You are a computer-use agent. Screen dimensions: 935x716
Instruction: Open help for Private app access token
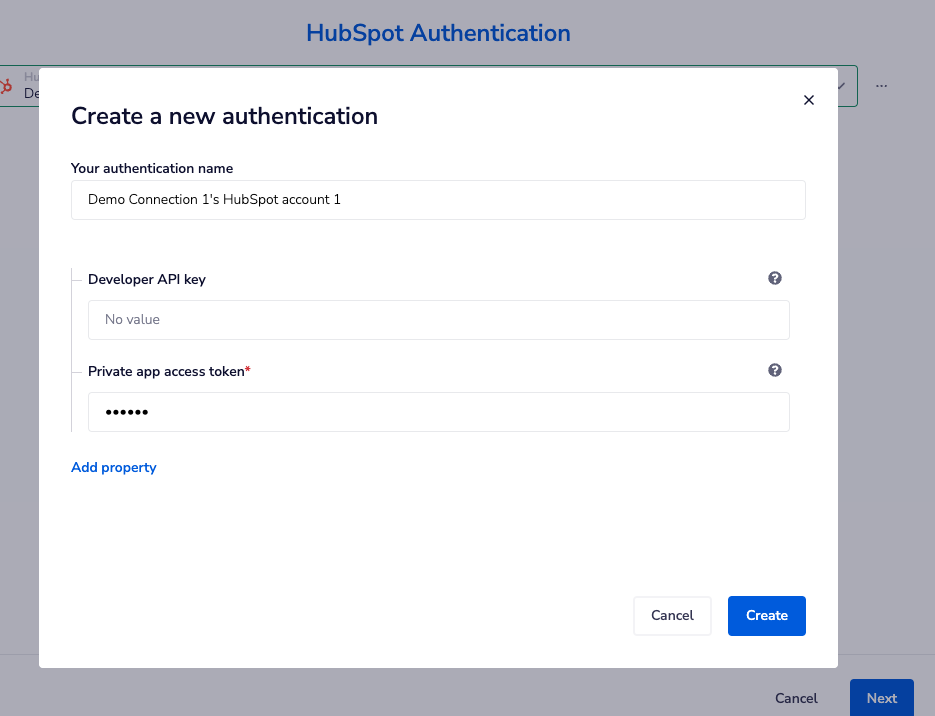775,370
